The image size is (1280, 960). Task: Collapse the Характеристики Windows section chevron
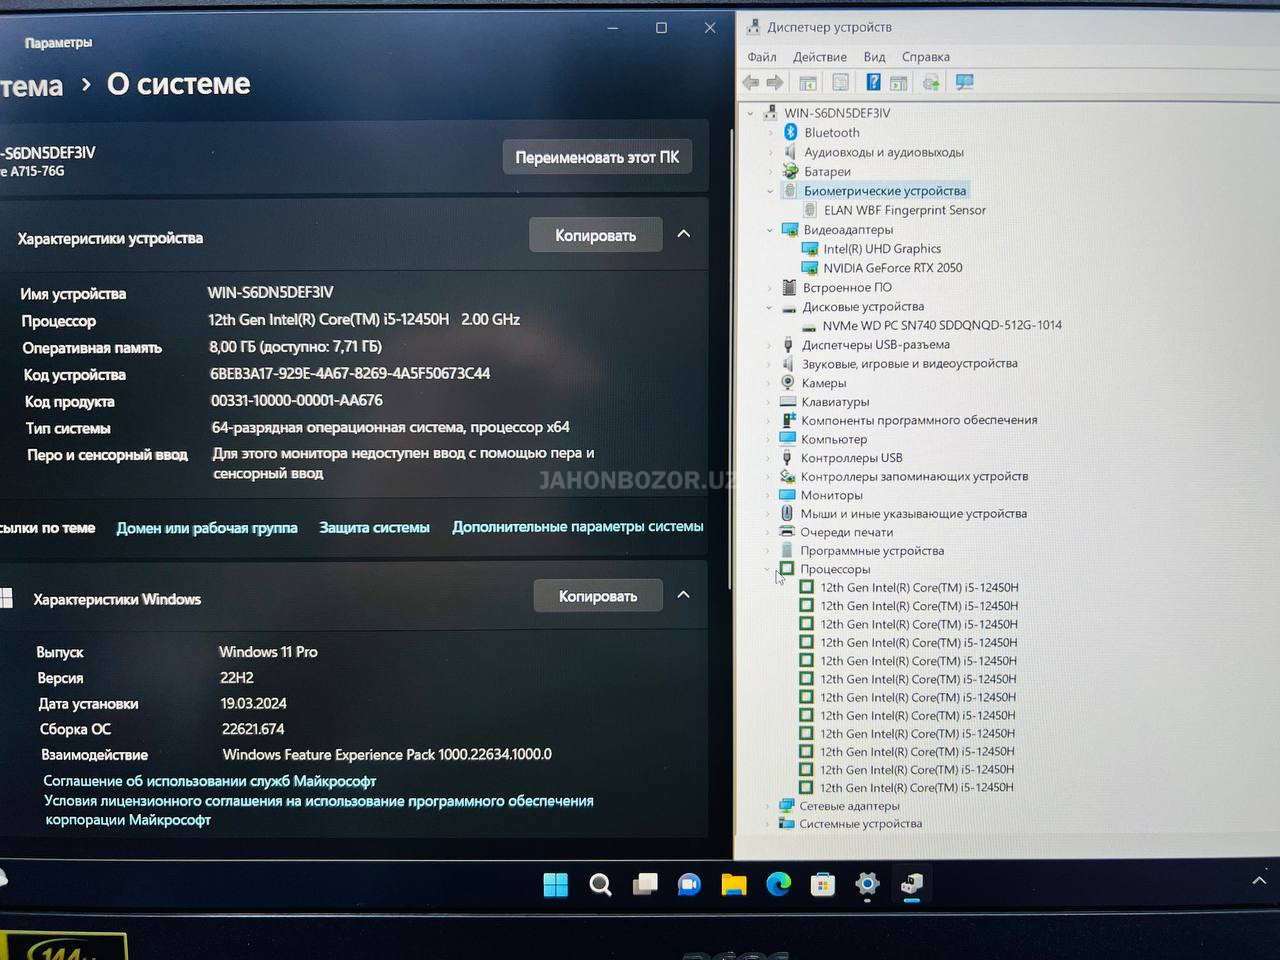point(684,595)
